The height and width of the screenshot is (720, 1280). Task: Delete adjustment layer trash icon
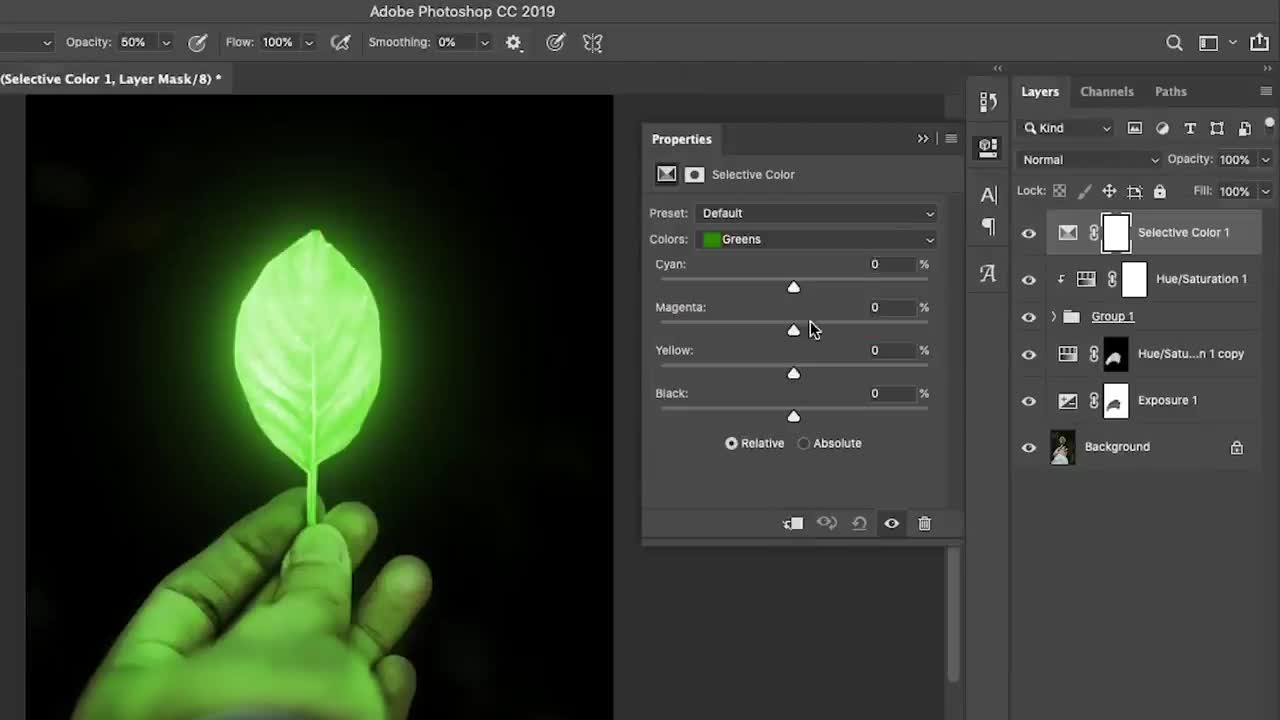tap(924, 523)
